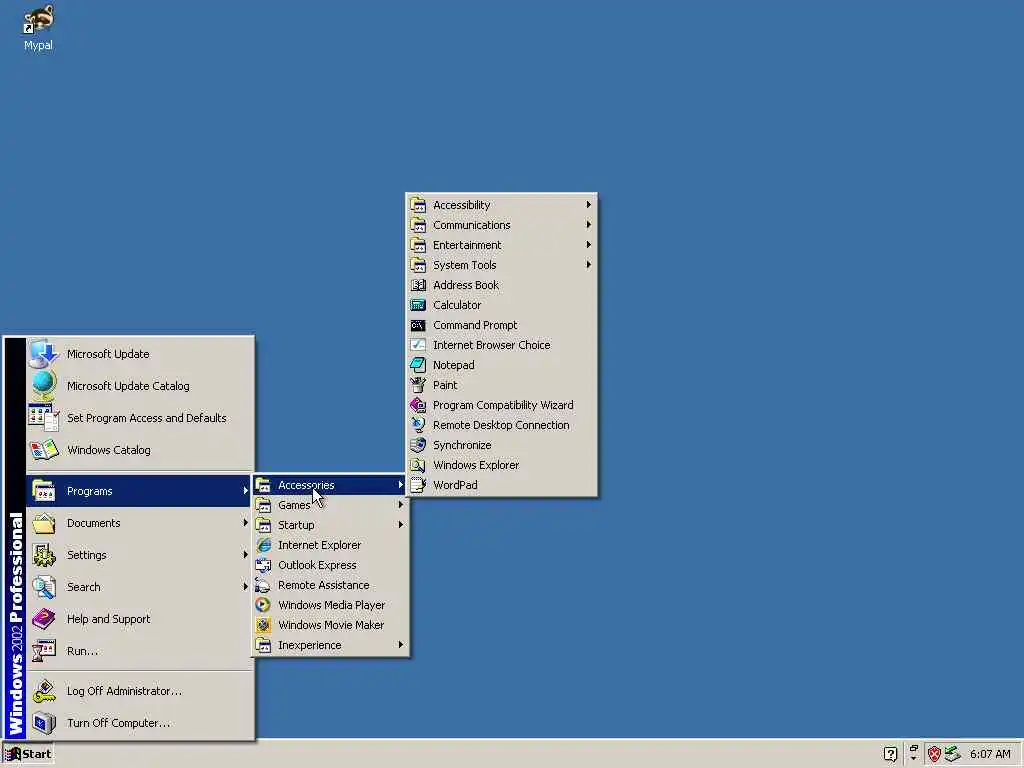
Task: Click the Paint bucket icon
Action: pos(418,385)
